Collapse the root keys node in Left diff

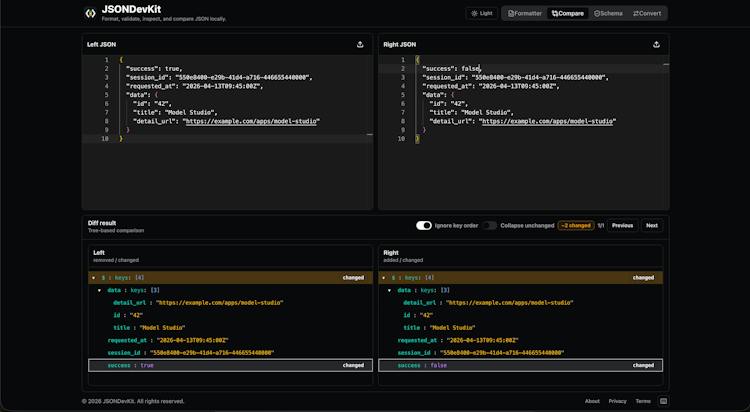tap(94, 278)
